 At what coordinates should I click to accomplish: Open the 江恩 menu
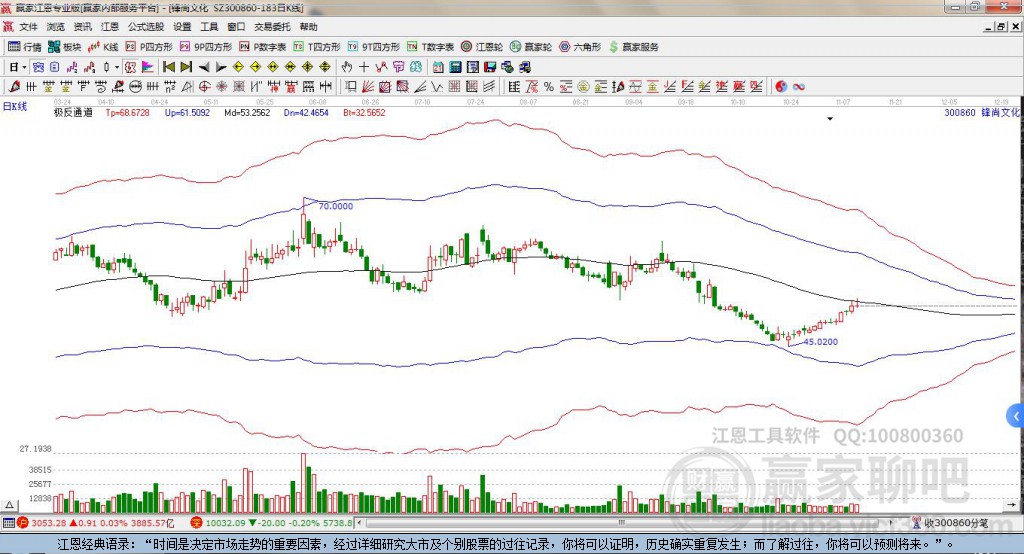tap(110, 27)
